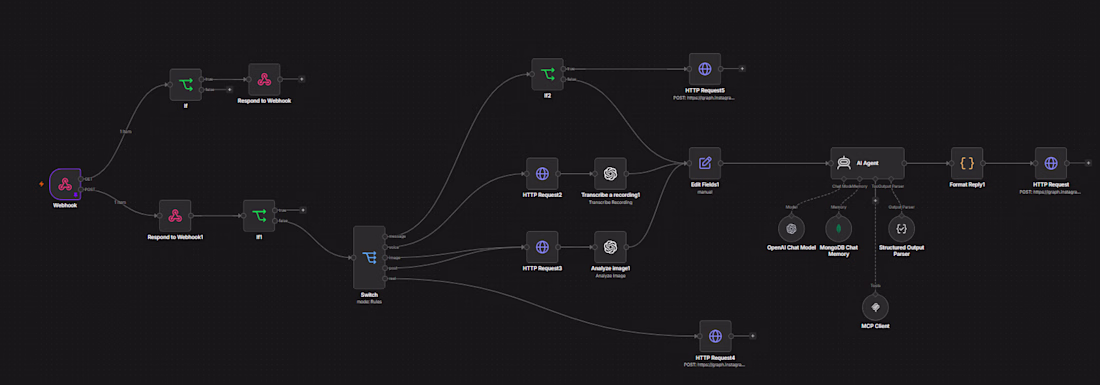Select the Respond to Webhook node
This screenshot has width=1100, height=385.
point(264,79)
